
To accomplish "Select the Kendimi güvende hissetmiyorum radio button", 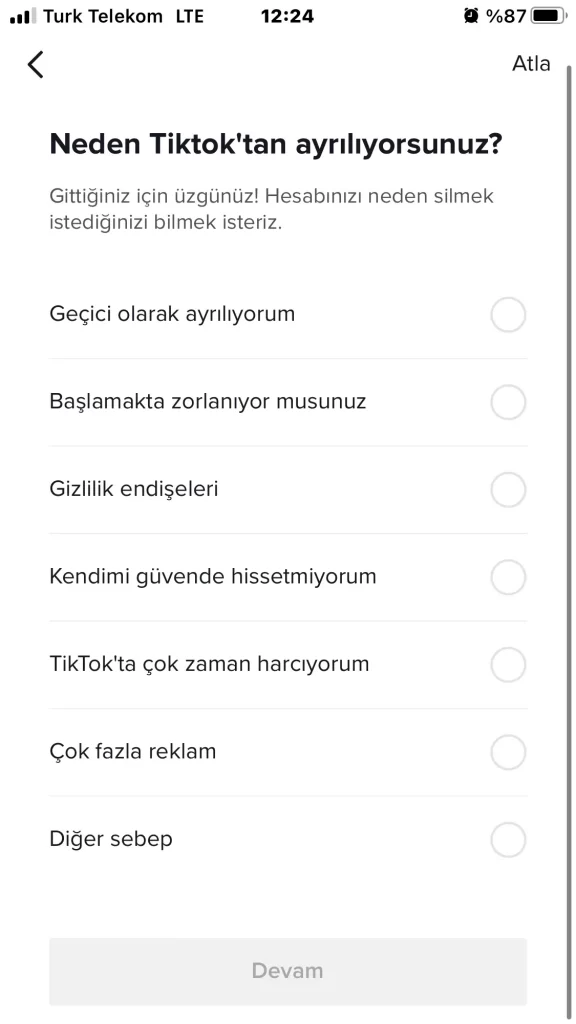I will pos(508,577).
